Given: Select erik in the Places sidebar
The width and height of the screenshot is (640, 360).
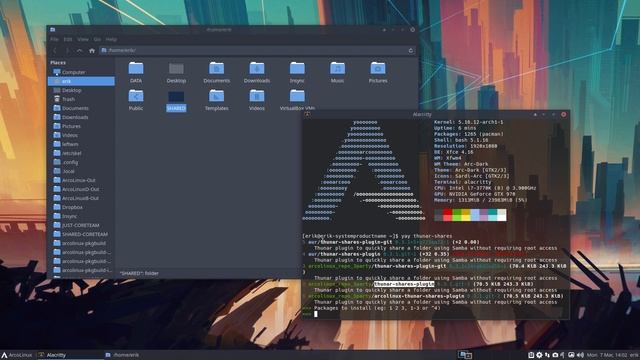Looking at the screenshot, I should pyautogui.click(x=81, y=81).
